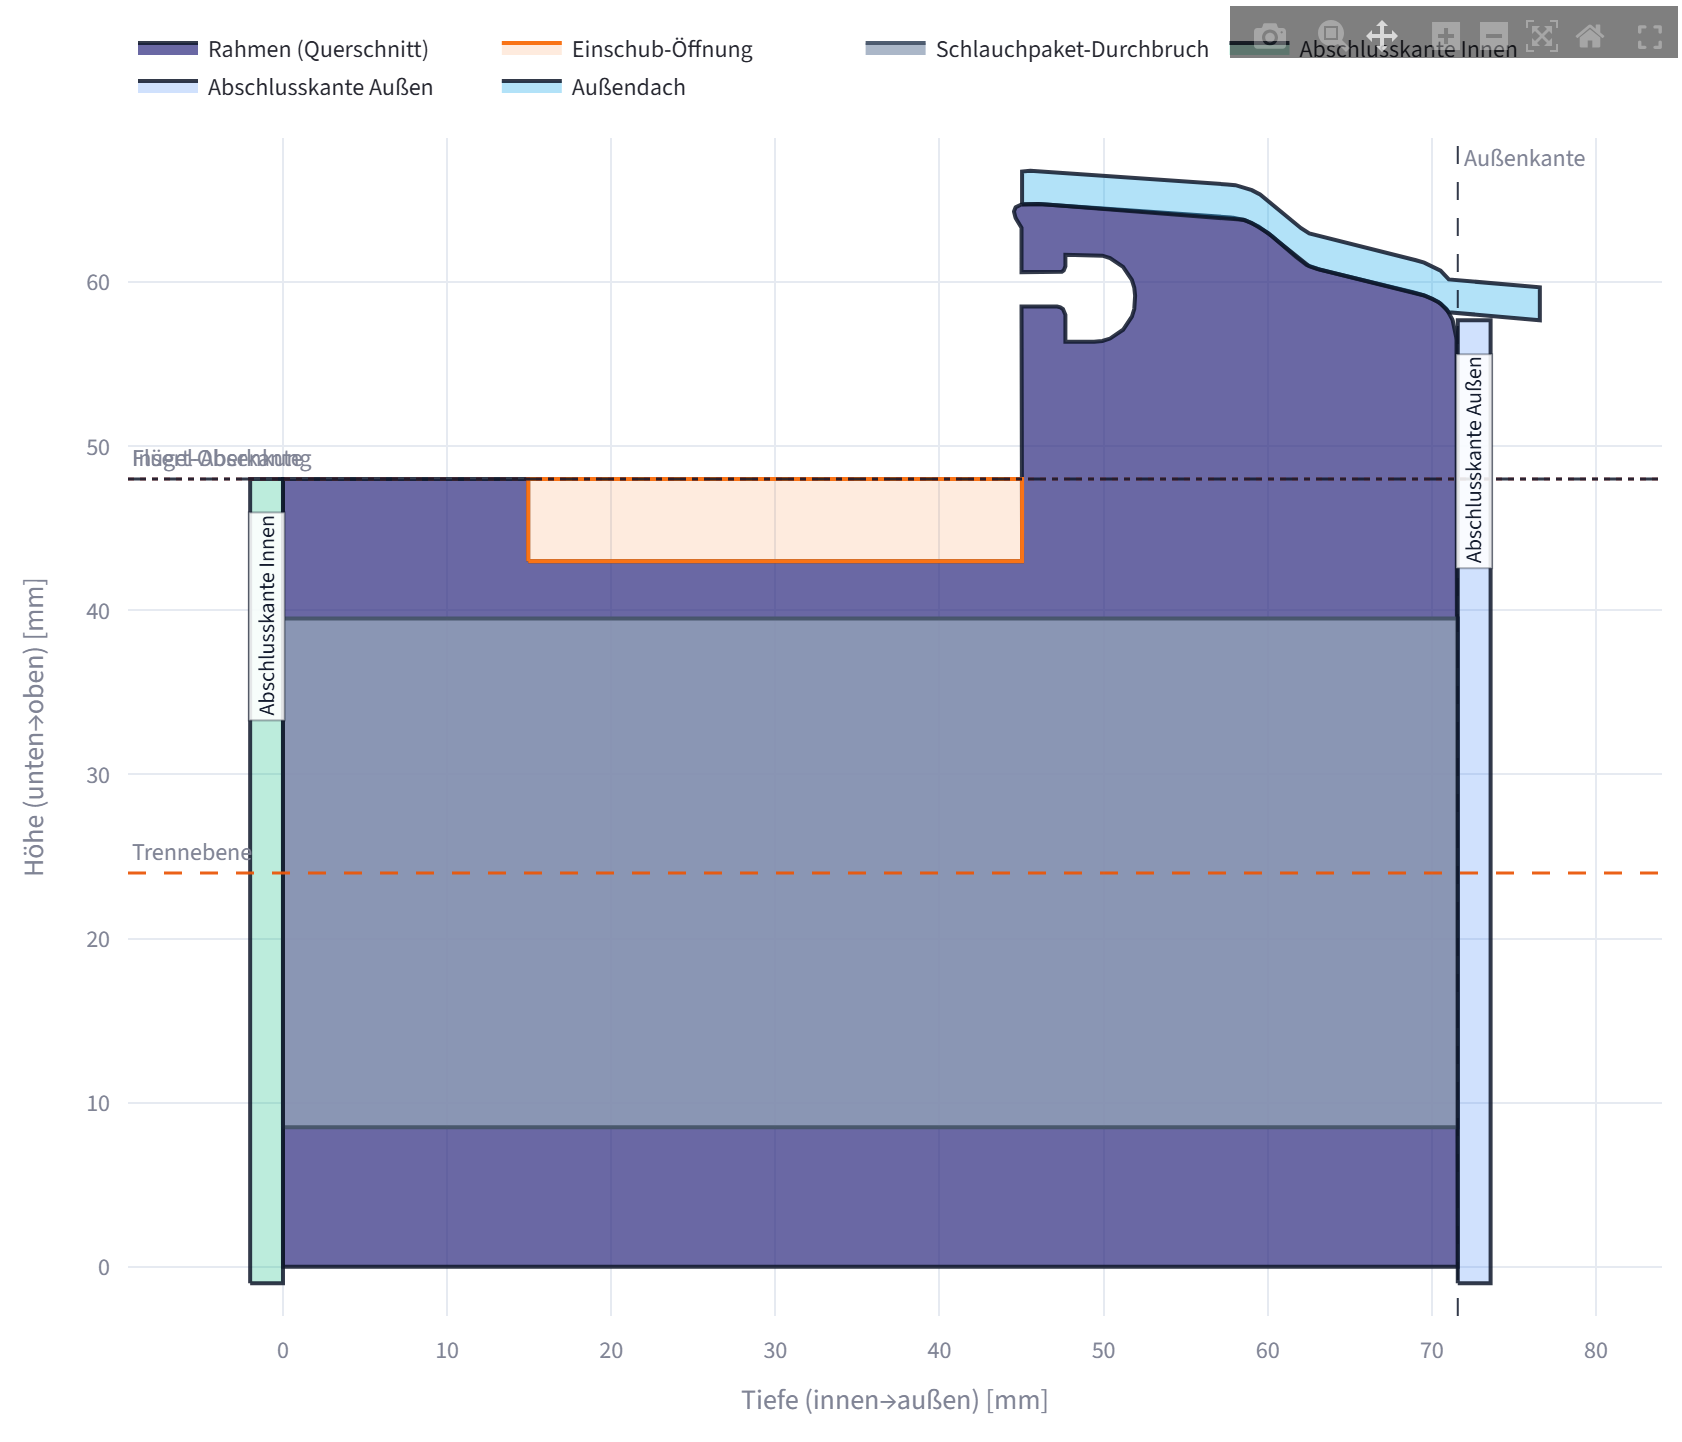Reset axes with the home icon

point(1590,37)
